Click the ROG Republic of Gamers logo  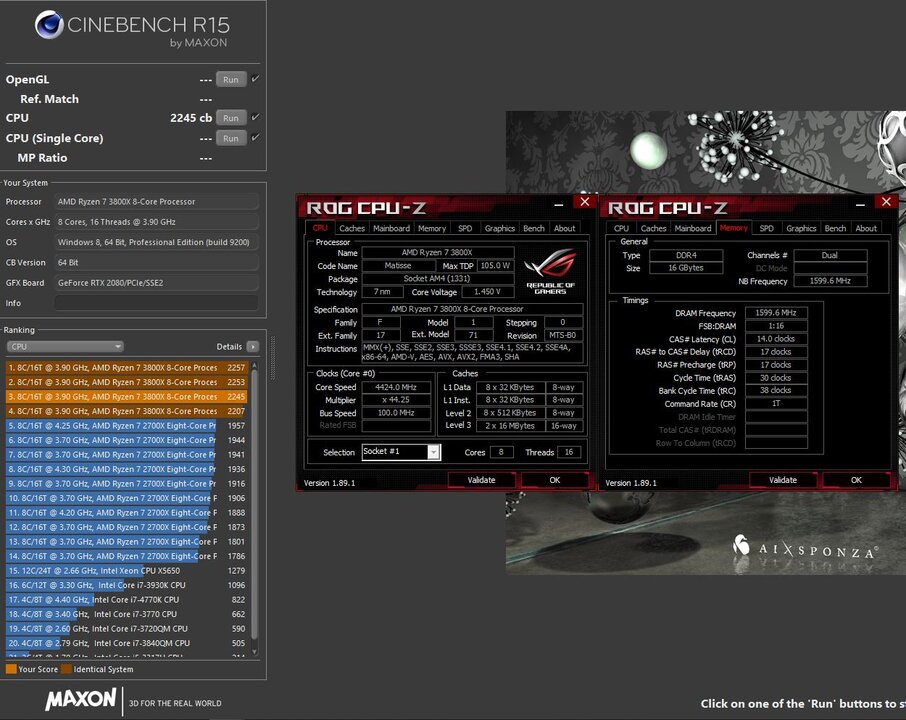(x=550, y=272)
